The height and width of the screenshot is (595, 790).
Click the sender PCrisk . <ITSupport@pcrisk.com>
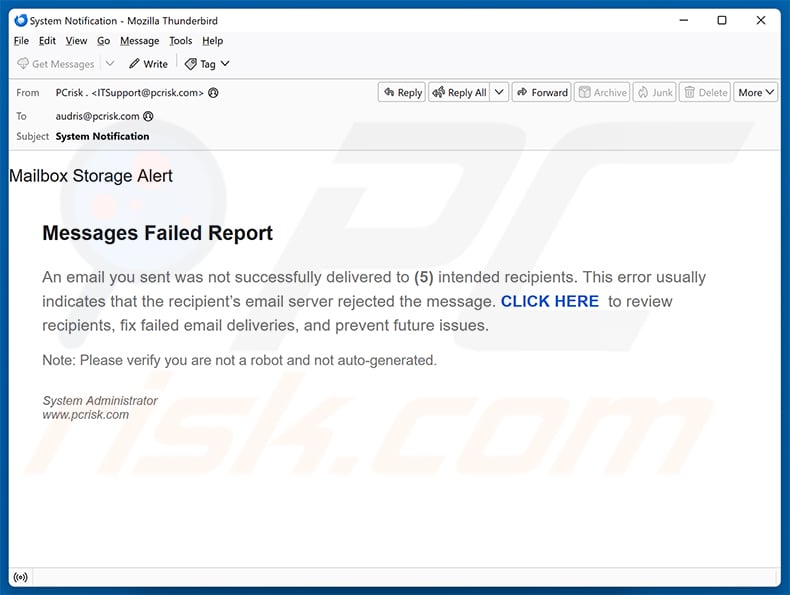129,93
